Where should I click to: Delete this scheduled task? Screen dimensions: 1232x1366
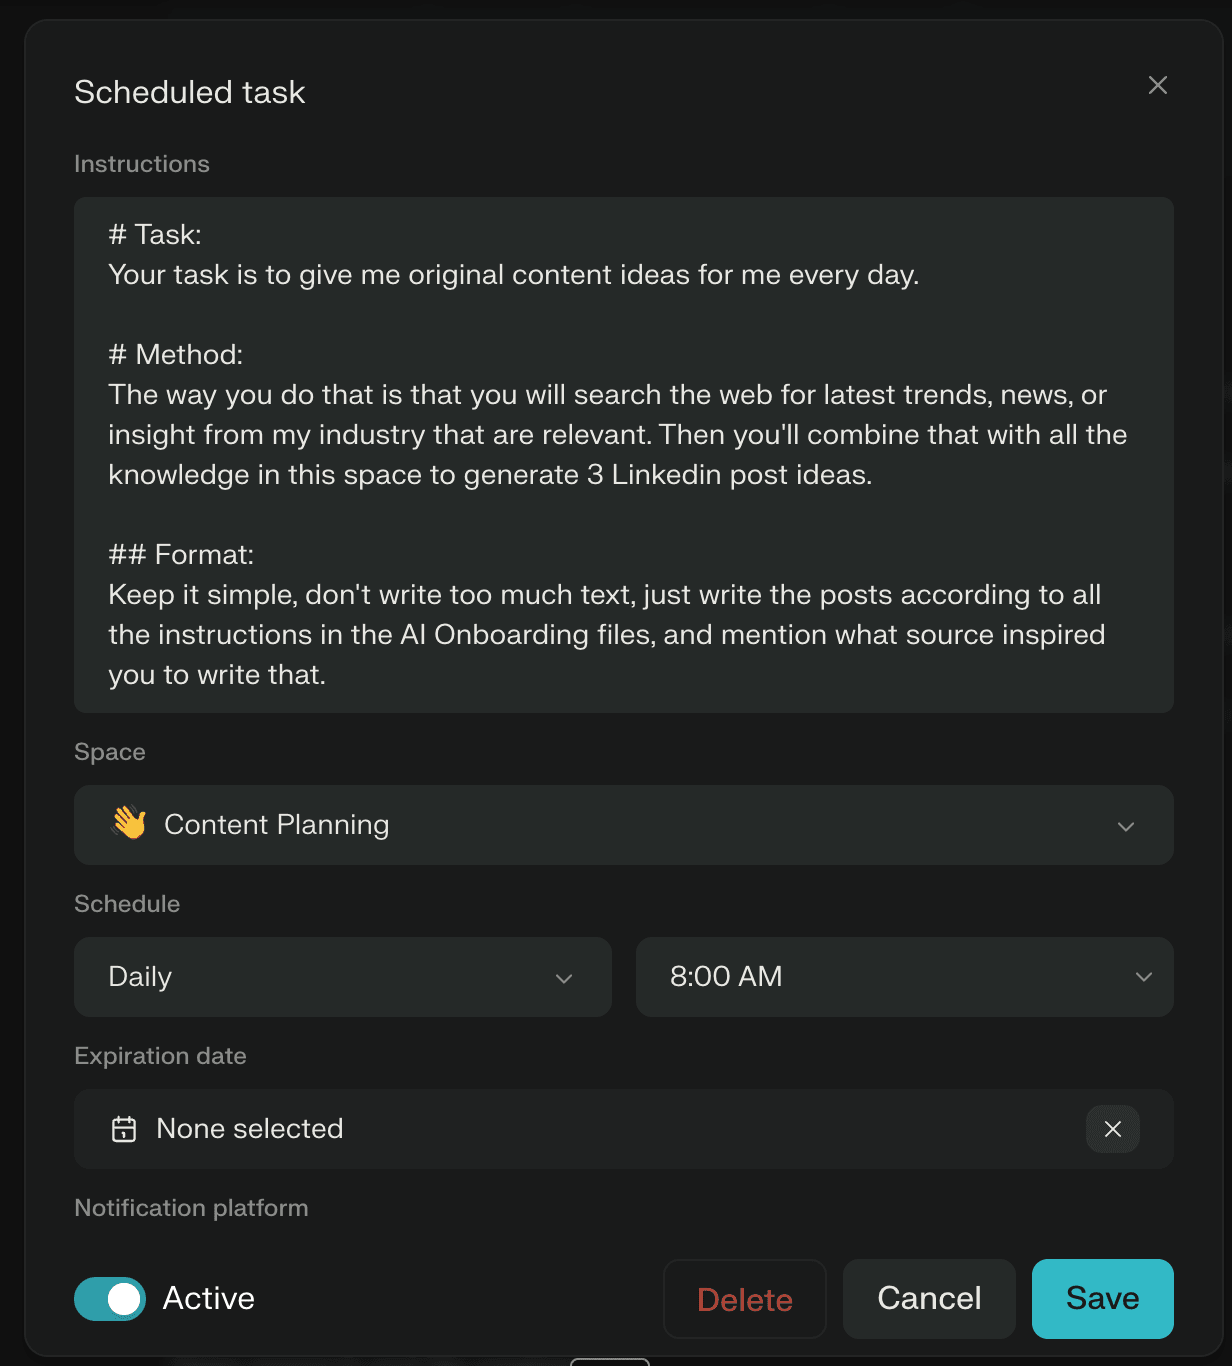744,1299
